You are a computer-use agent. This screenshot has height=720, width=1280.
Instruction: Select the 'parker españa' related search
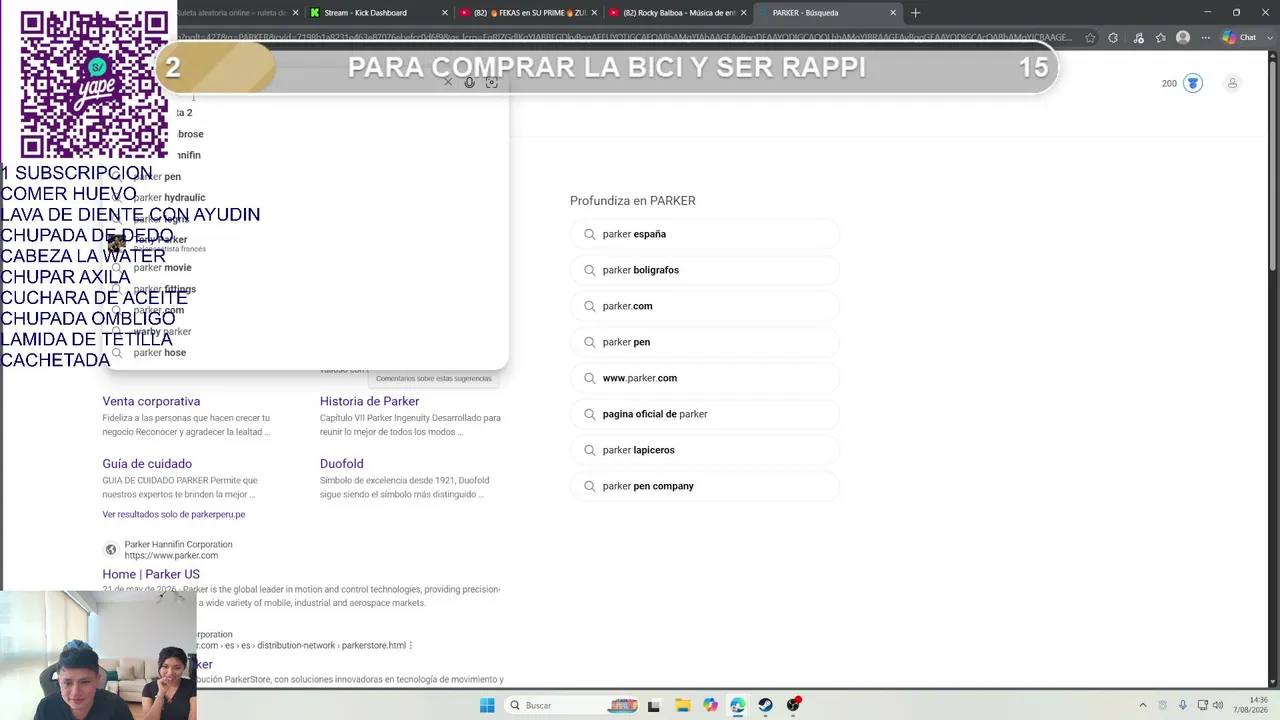click(704, 234)
